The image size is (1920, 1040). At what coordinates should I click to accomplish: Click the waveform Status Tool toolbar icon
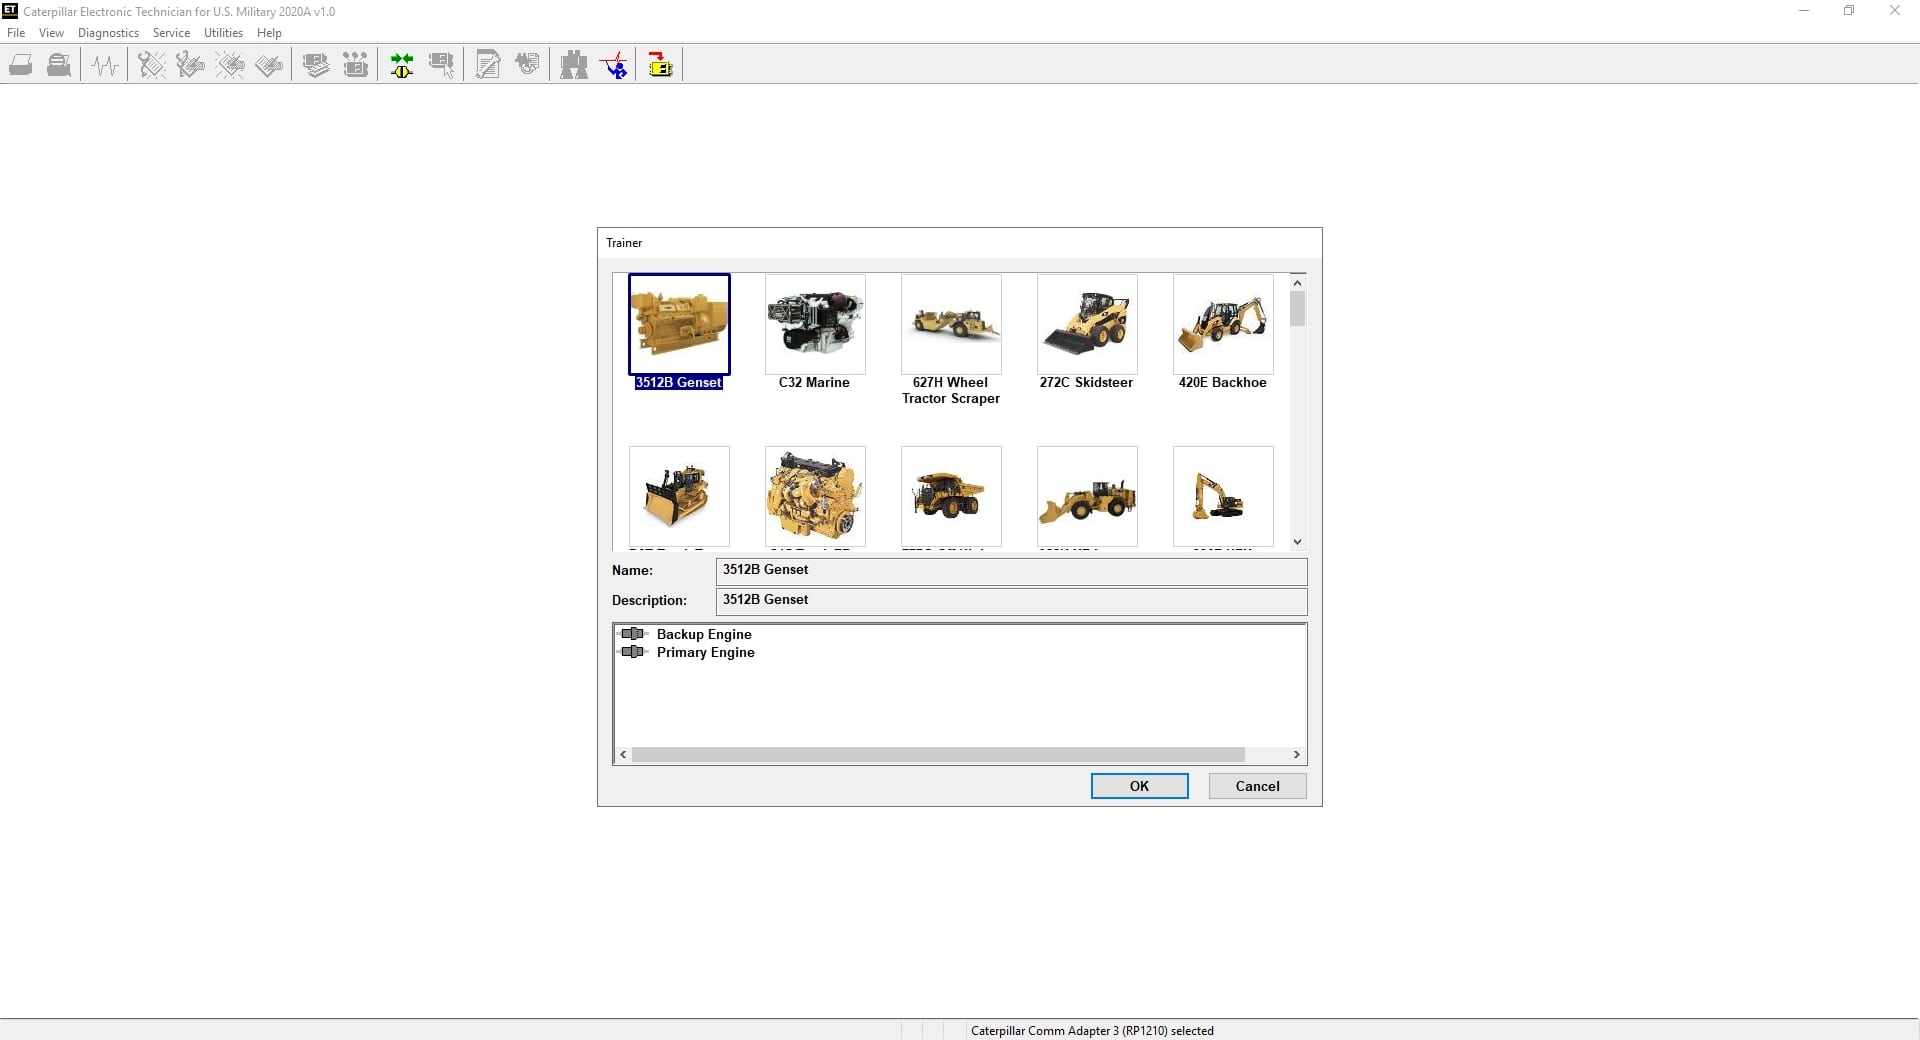105,66
